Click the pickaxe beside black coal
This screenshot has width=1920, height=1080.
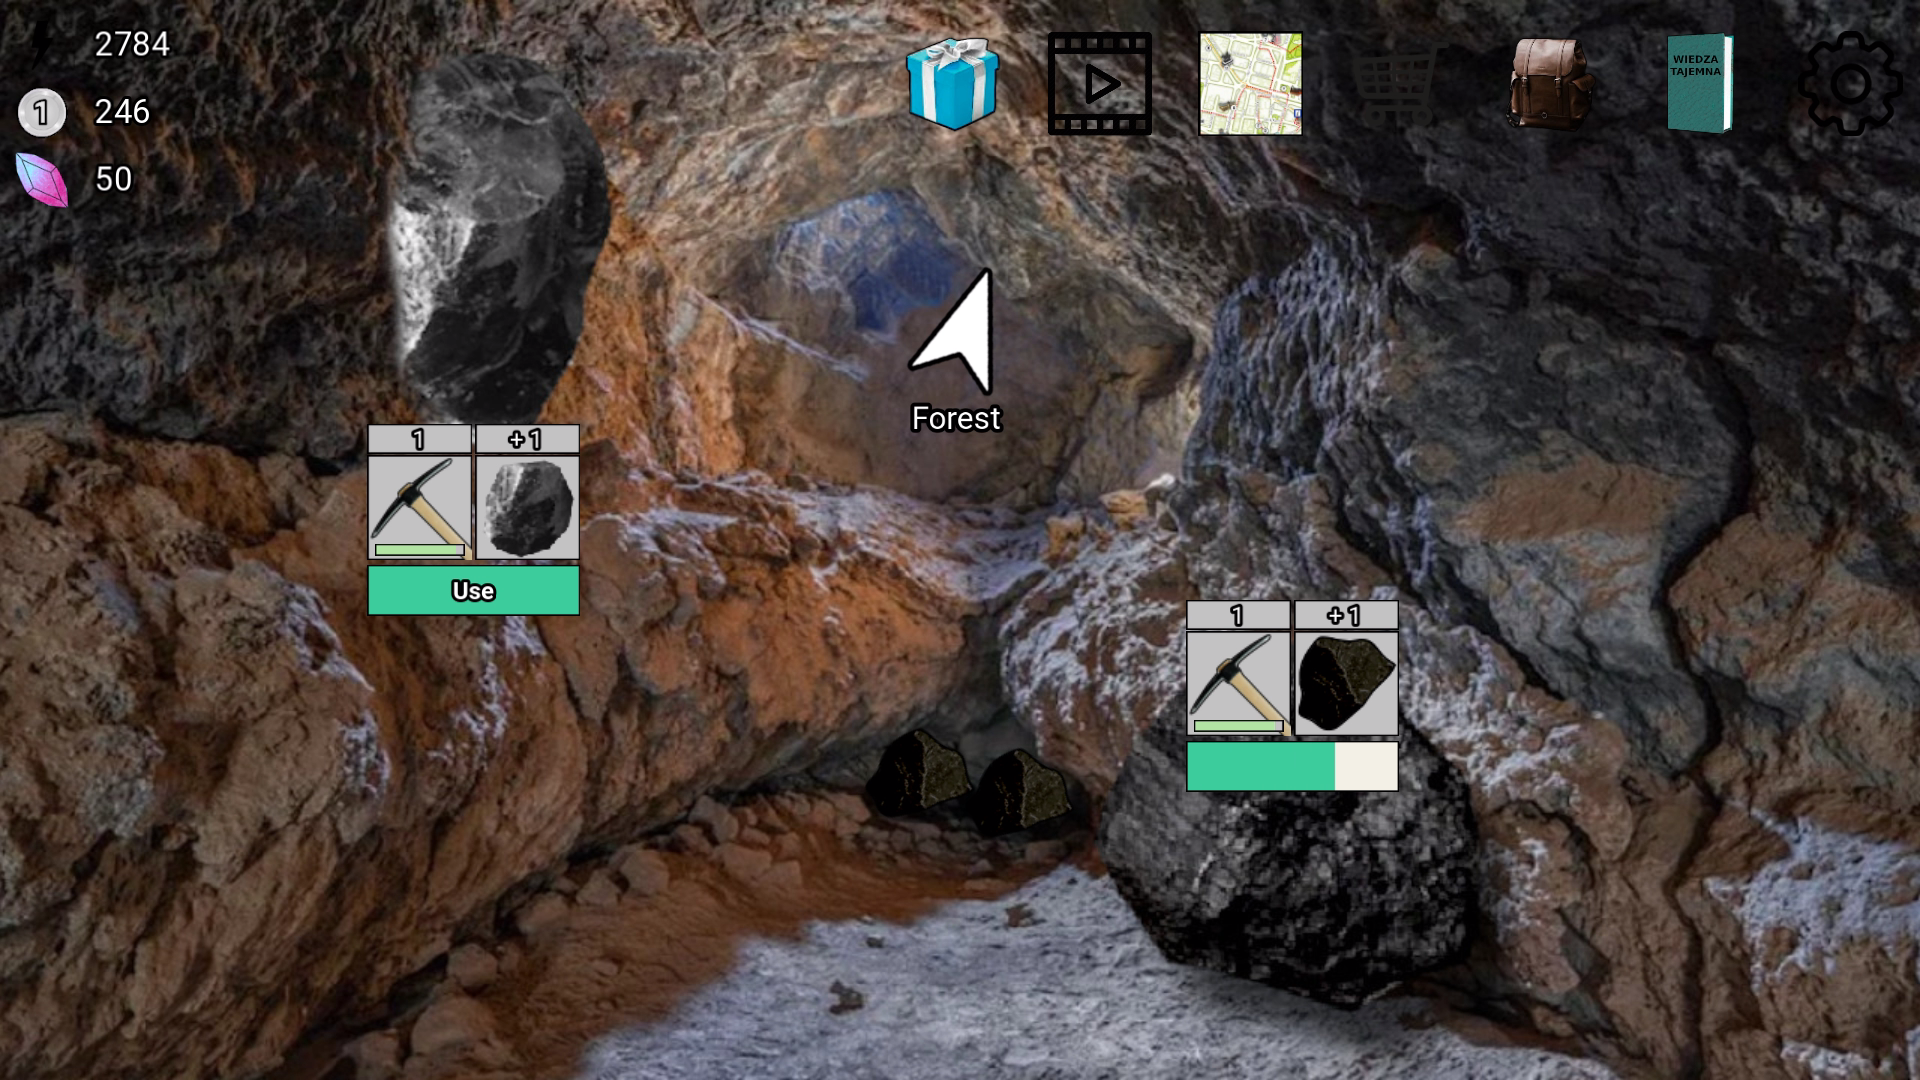tap(1237, 684)
